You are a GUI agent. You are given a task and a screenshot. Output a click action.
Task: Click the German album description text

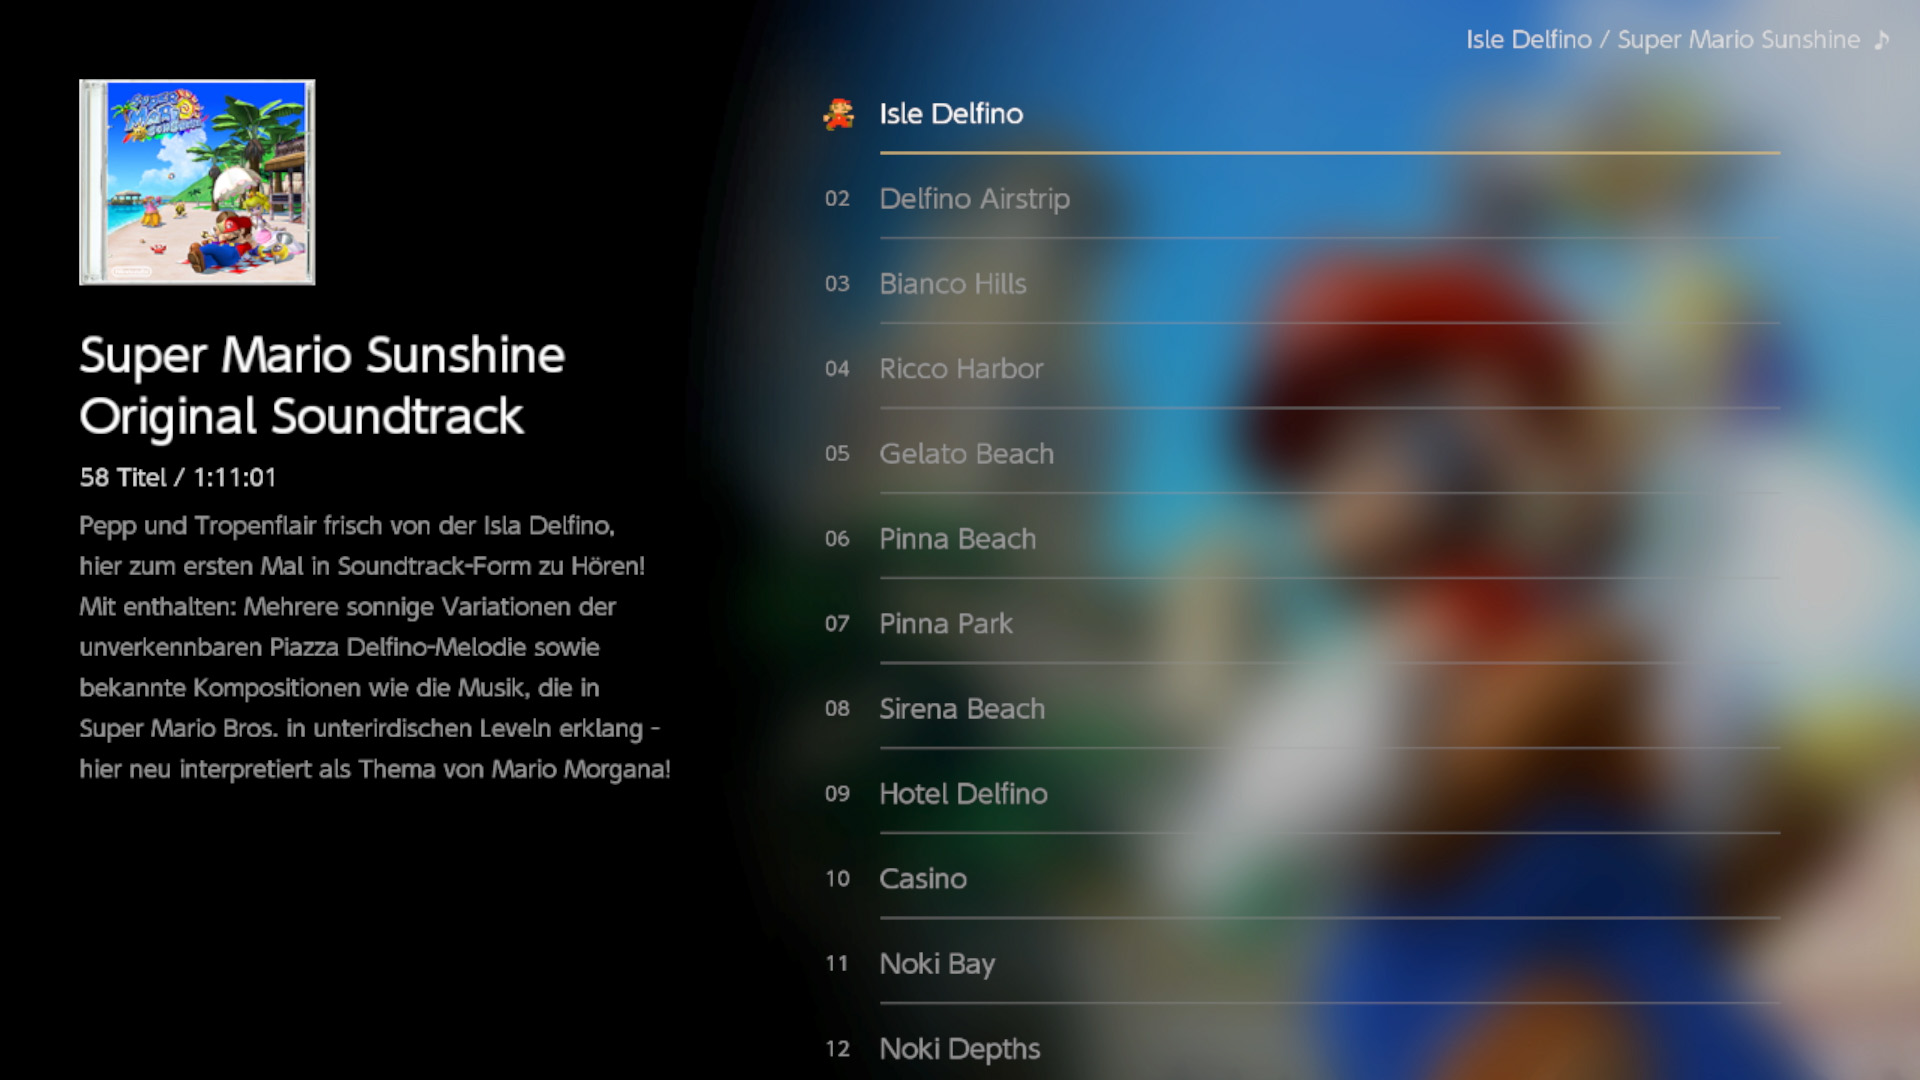tap(375, 647)
